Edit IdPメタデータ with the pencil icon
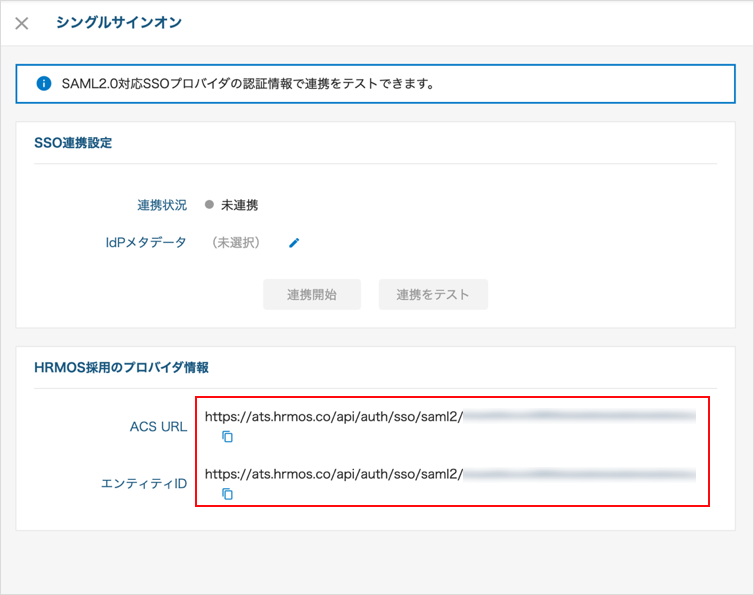 click(x=294, y=243)
